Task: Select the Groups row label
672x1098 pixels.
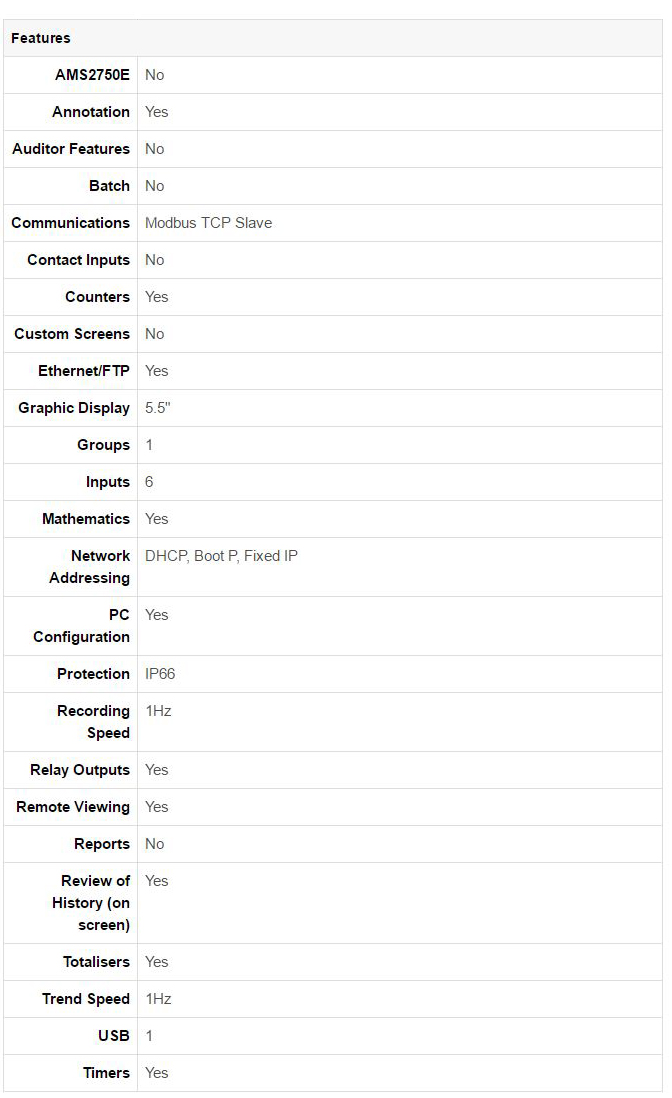Action: [104, 445]
